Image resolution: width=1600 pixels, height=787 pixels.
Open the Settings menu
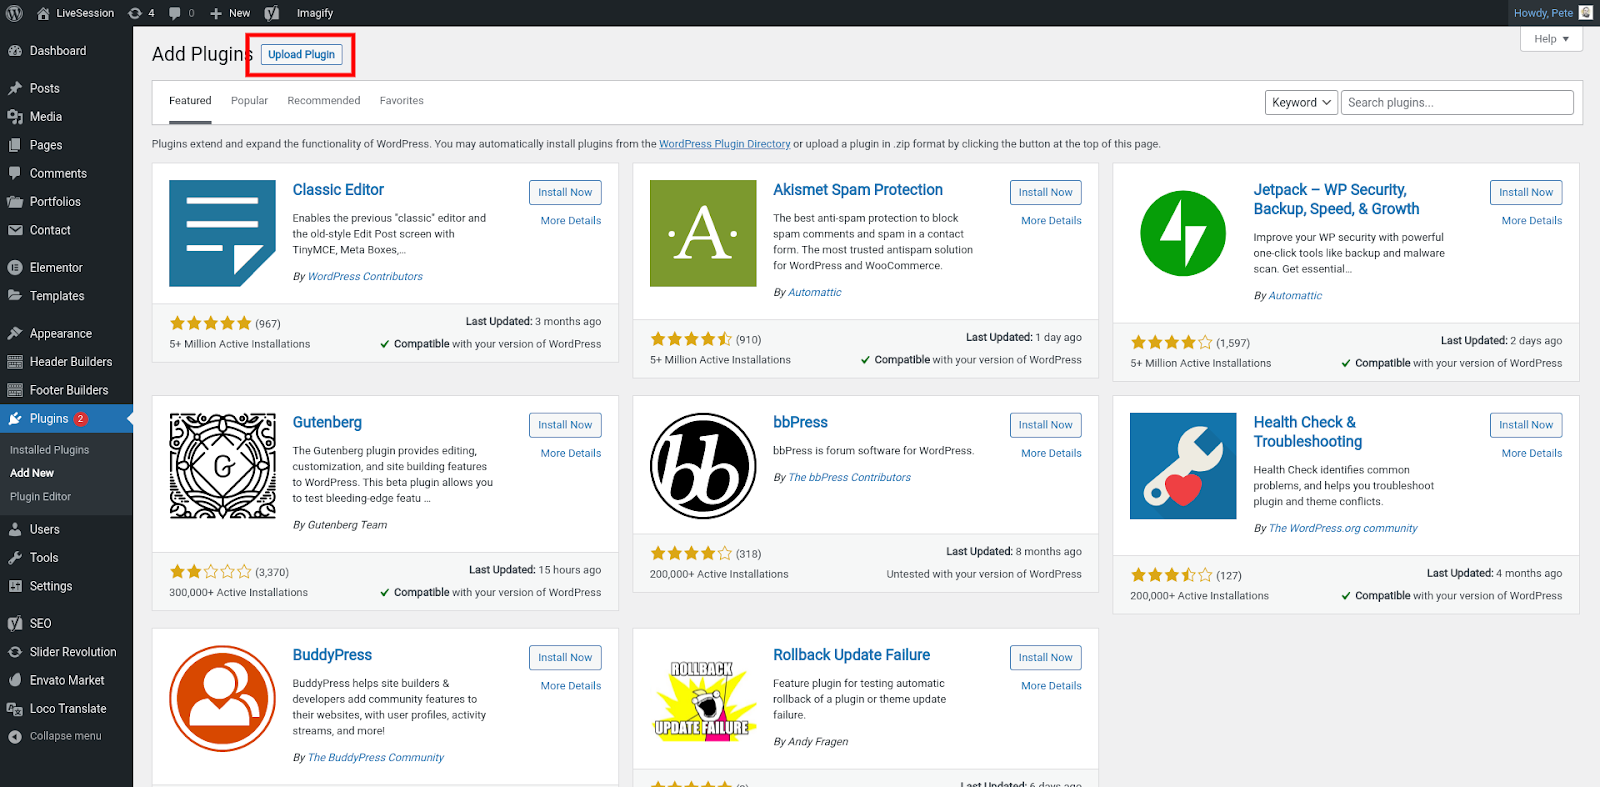click(51, 586)
